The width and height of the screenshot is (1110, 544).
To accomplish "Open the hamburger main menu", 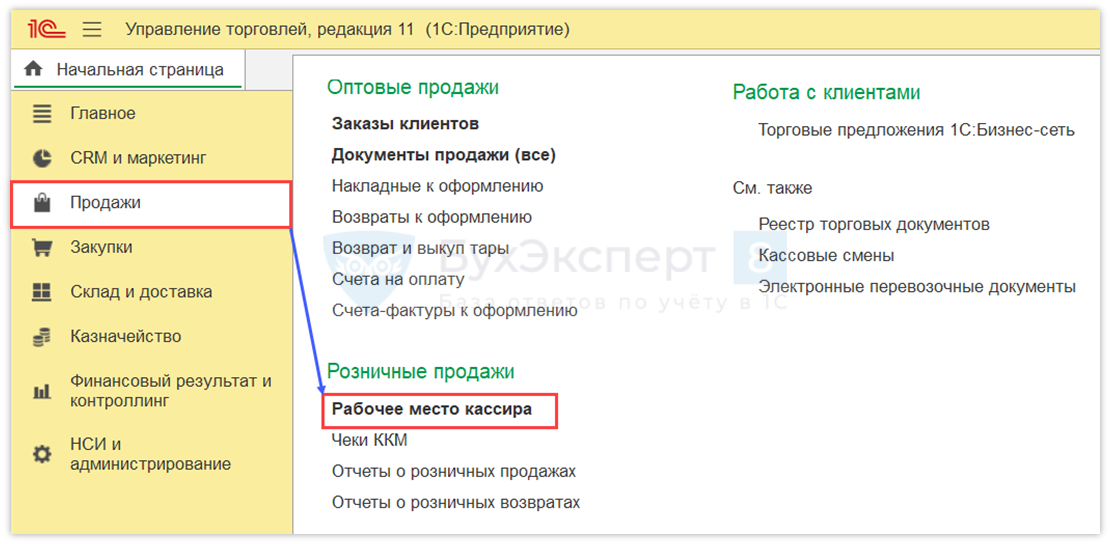I will coord(92,30).
